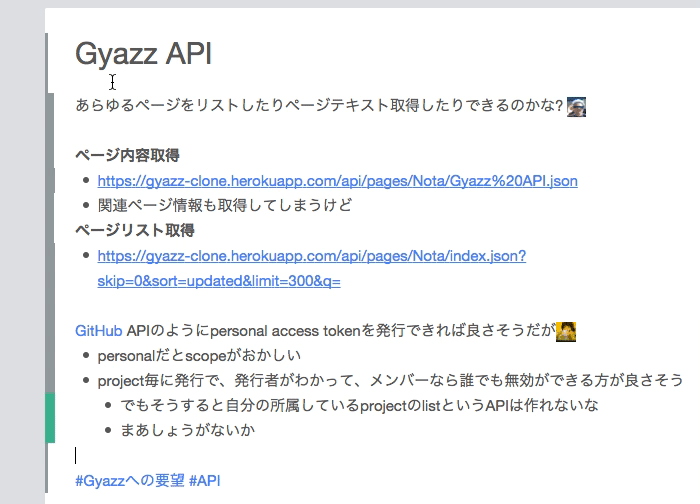Click the opening line あらゆるページをリストしたり

coord(319,105)
